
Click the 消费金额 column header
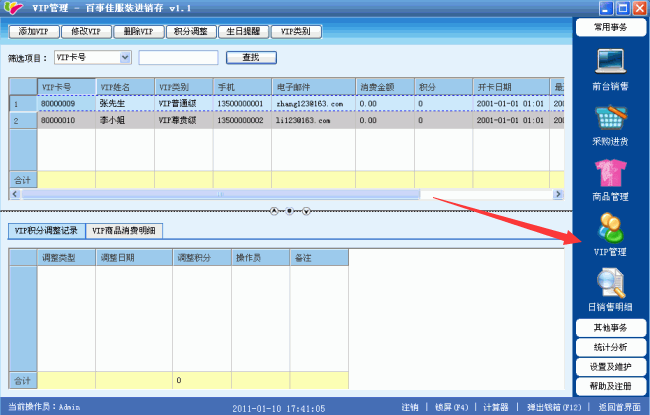(385, 87)
